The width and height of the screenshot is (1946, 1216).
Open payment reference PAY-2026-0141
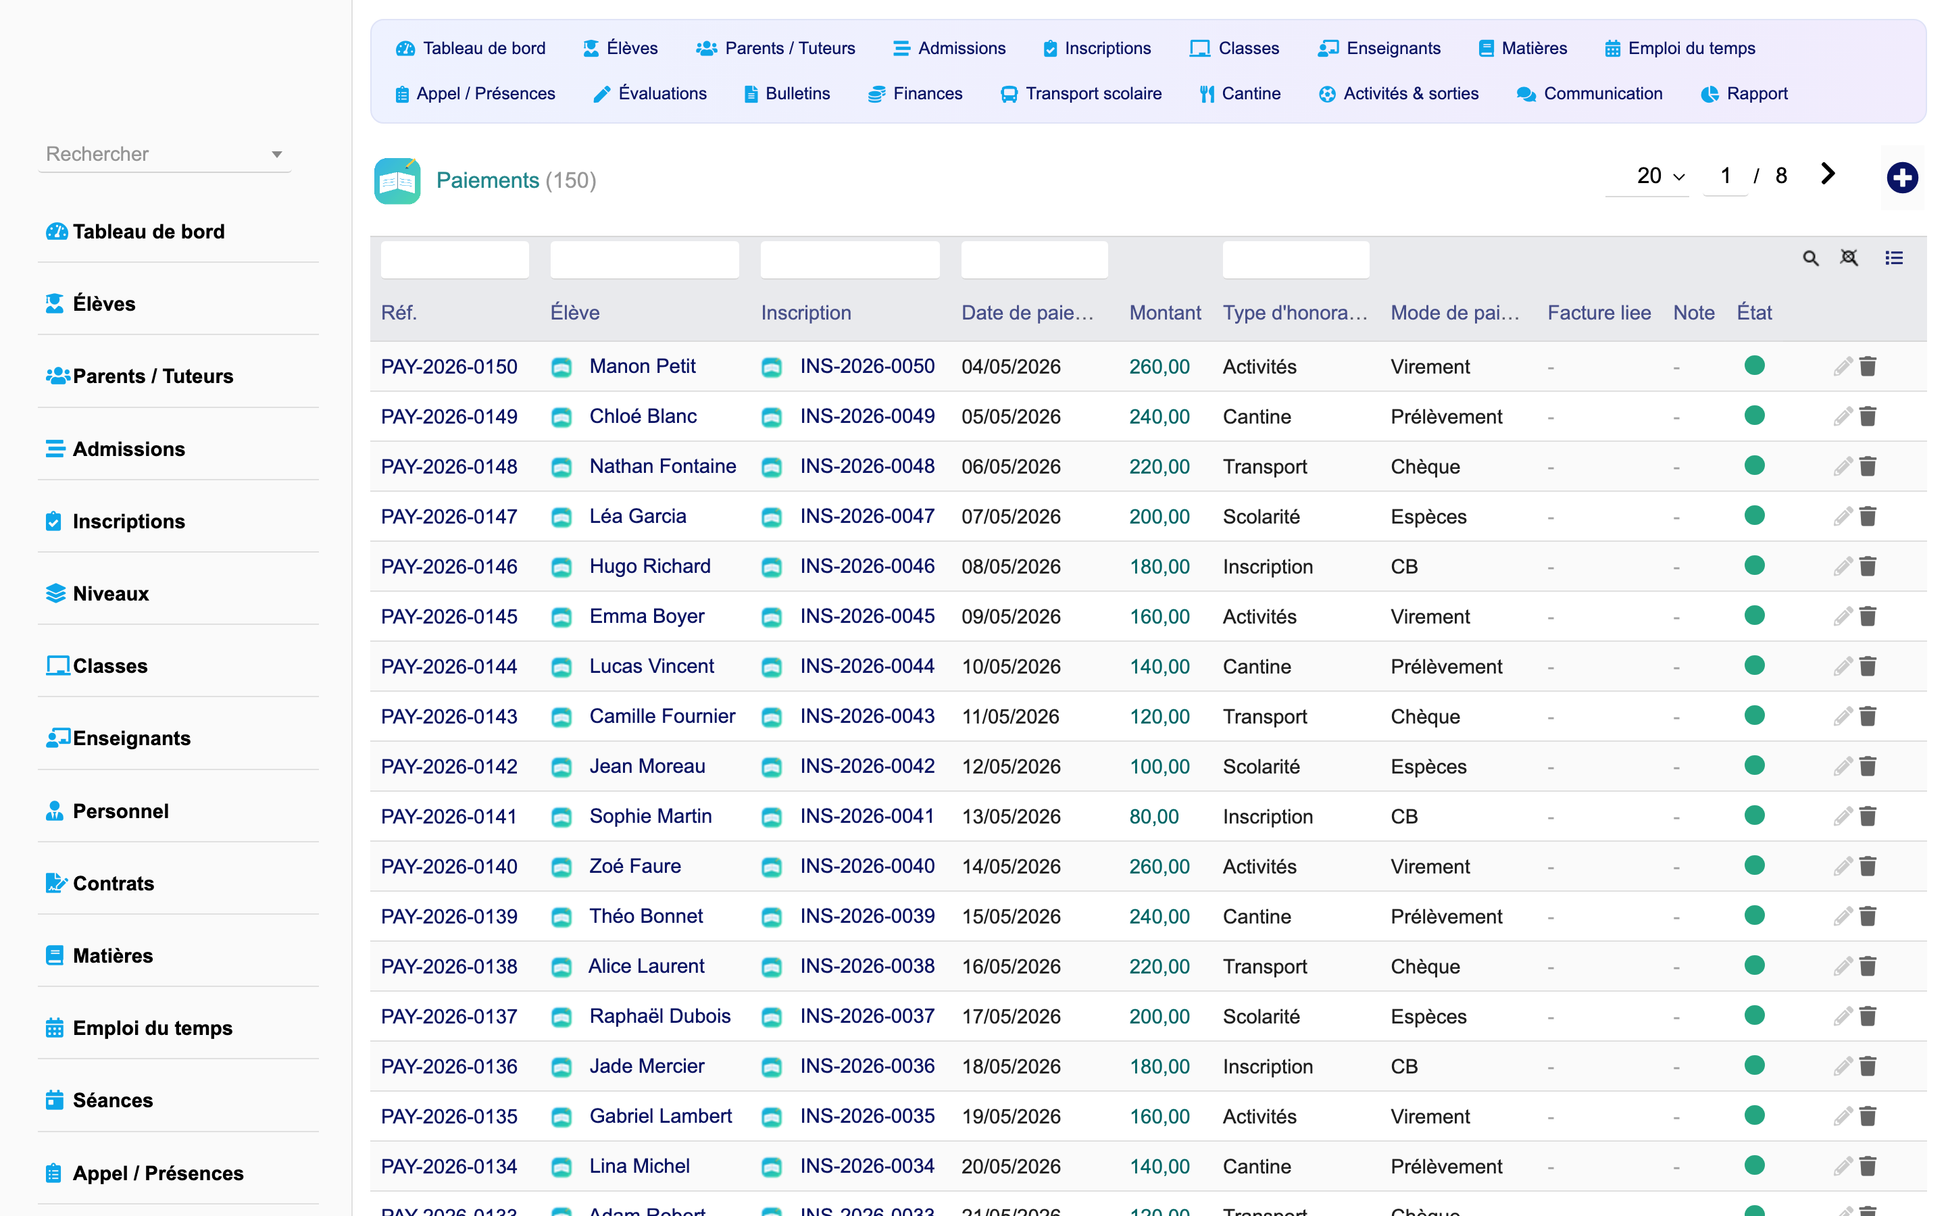[449, 817]
